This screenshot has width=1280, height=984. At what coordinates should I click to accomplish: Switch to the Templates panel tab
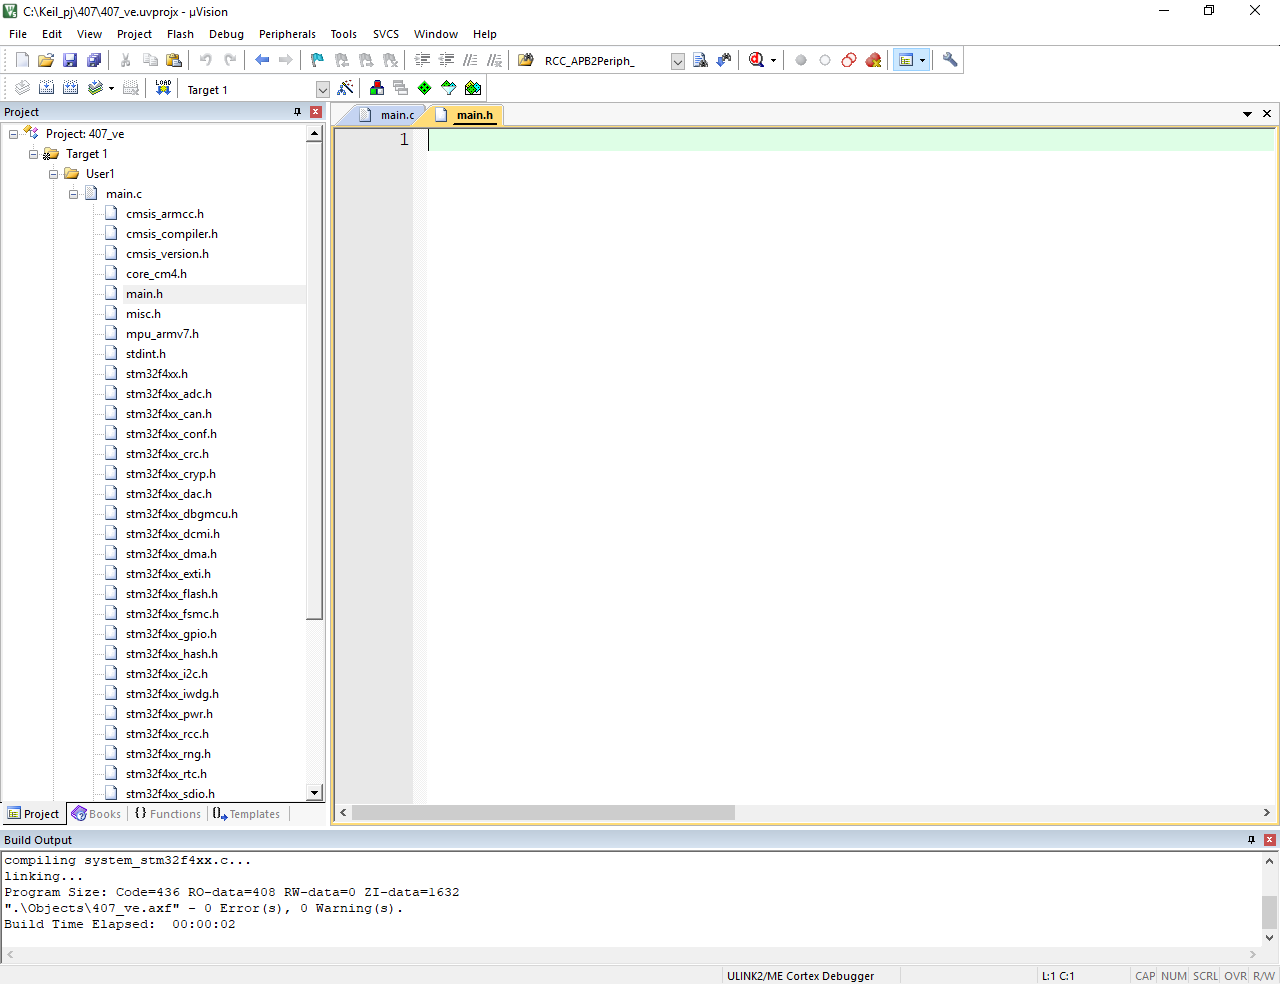(247, 814)
